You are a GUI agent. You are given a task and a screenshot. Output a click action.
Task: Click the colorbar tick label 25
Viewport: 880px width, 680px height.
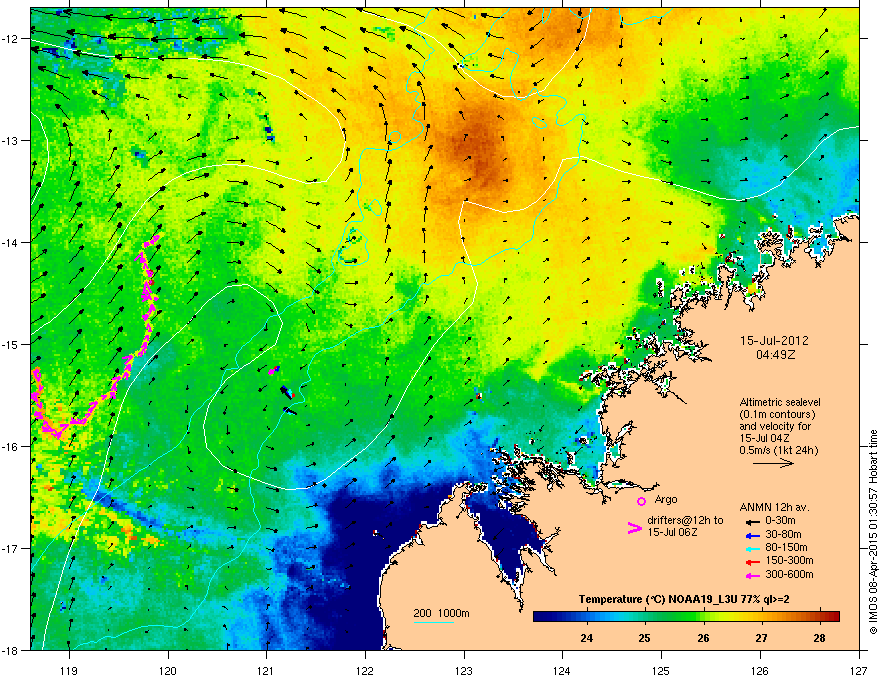coord(645,638)
